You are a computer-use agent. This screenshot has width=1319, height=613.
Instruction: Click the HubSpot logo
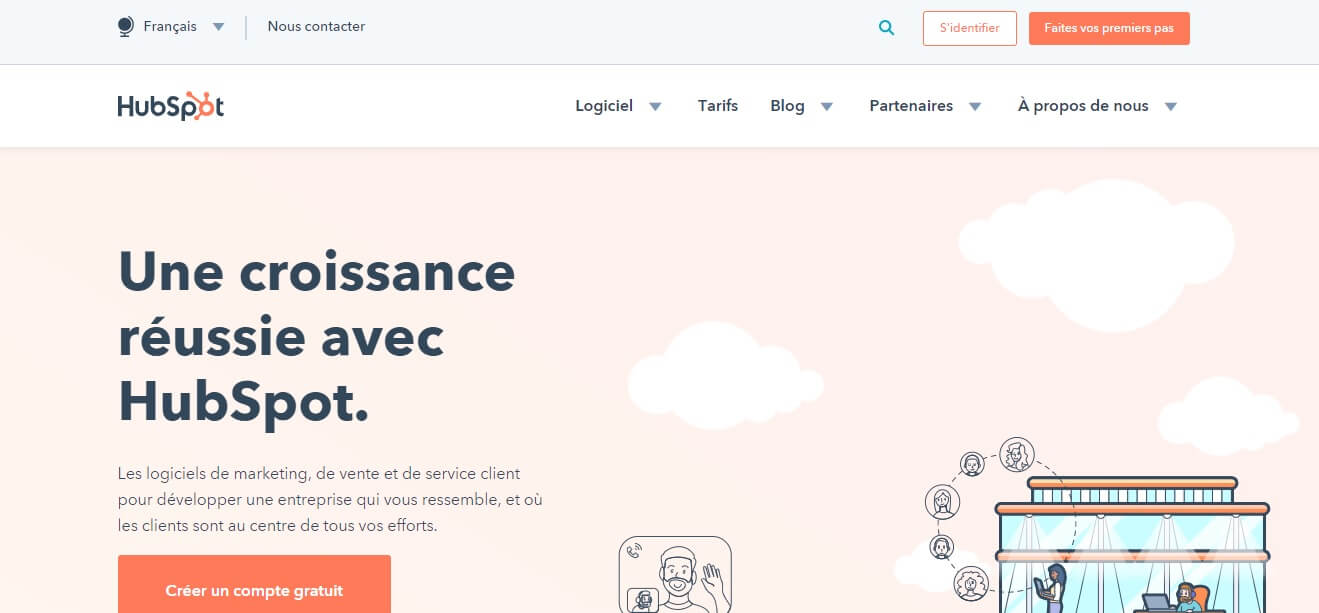click(x=170, y=106)
